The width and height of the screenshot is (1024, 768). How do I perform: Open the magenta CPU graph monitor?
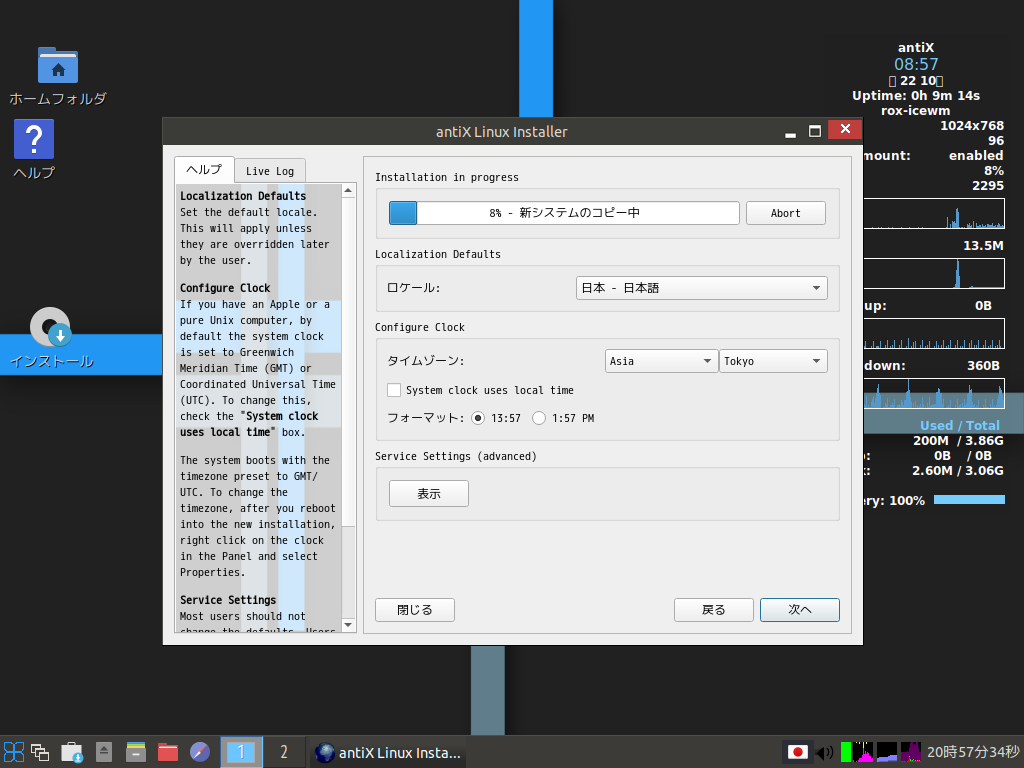tap(863, 752)
